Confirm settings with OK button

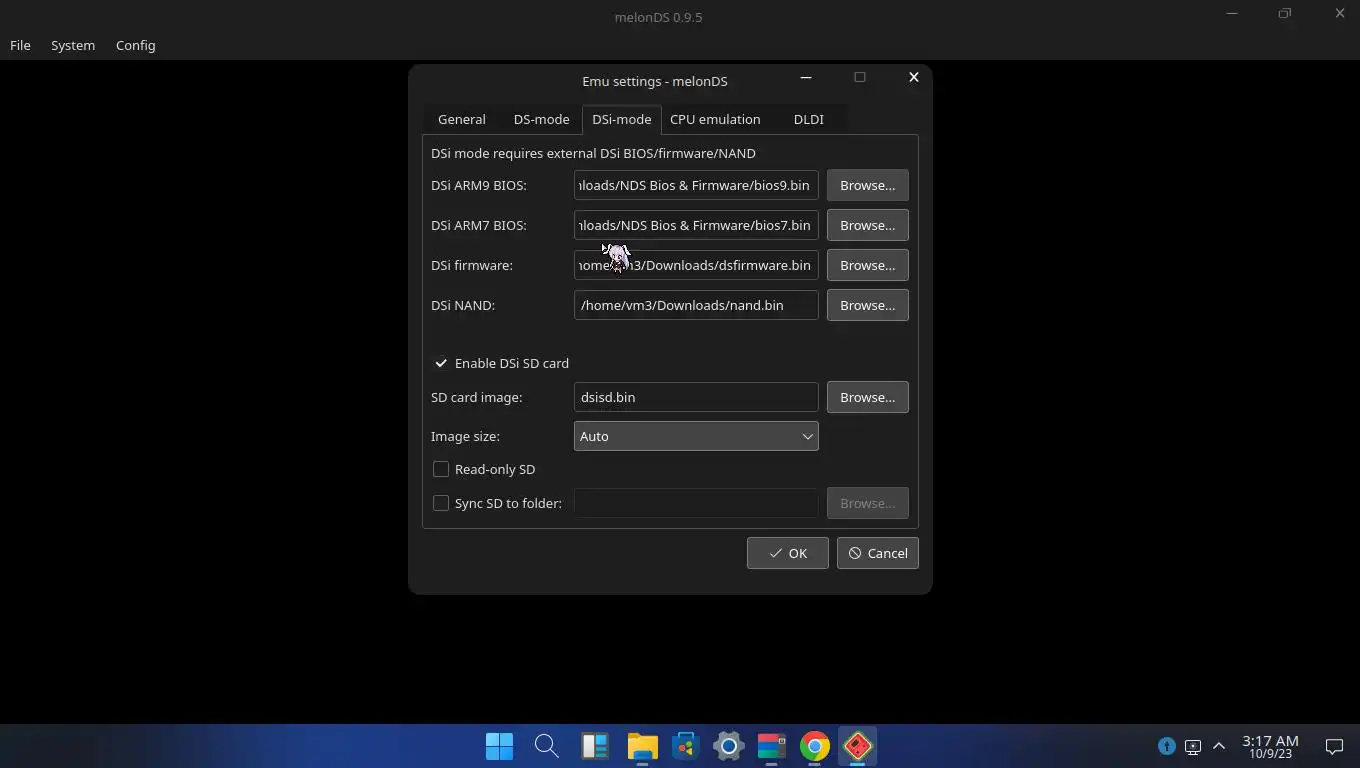point(787,553)
